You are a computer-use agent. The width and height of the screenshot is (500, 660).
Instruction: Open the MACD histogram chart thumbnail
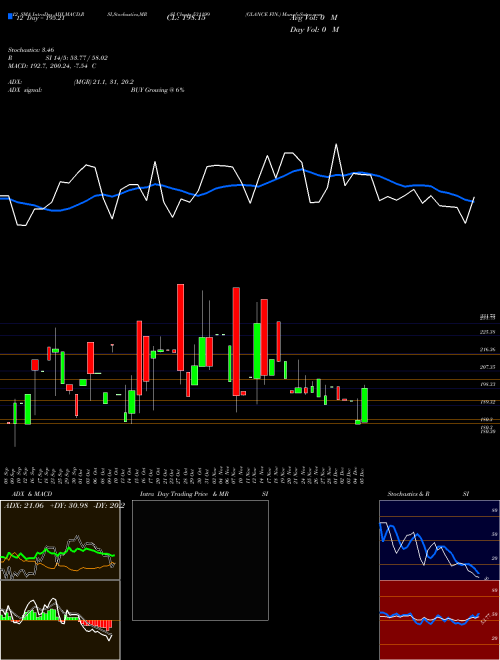click(60, 620)
